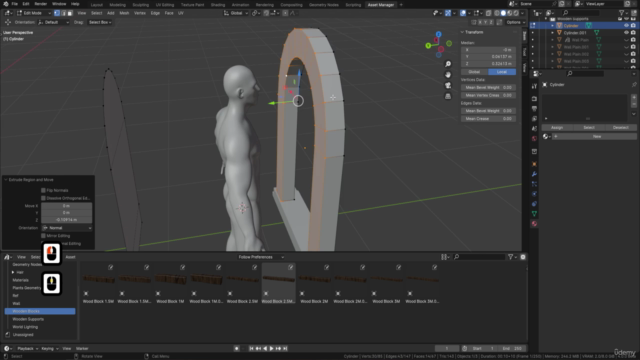Viewport: 640px width, 360px height.
Task: Open the Material properties tab icon
Action: click(x=534, y=224)
